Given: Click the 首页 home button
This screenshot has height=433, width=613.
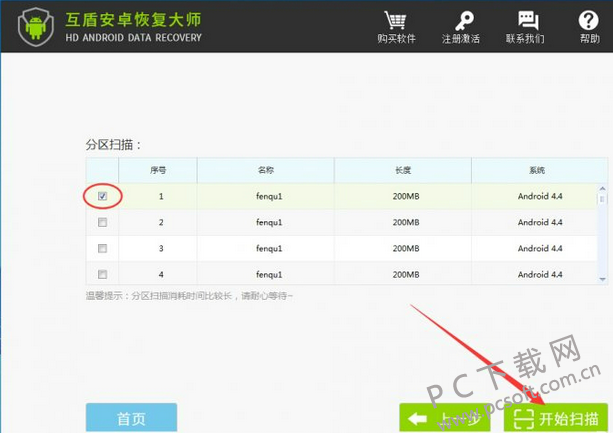Looking at the screenshot, I should click(131, 418).
